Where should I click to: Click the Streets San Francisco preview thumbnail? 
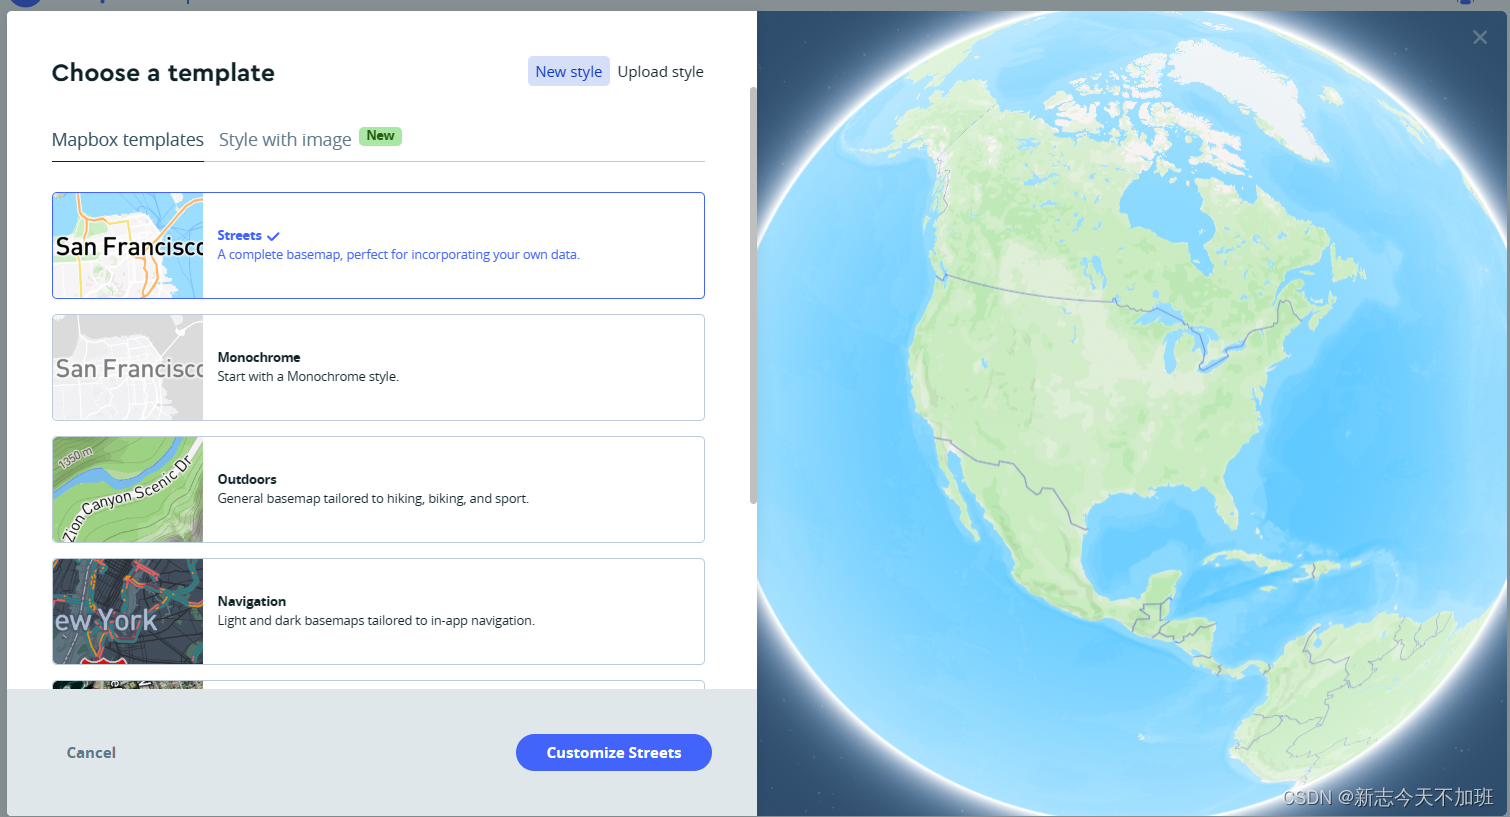[127, 245]
